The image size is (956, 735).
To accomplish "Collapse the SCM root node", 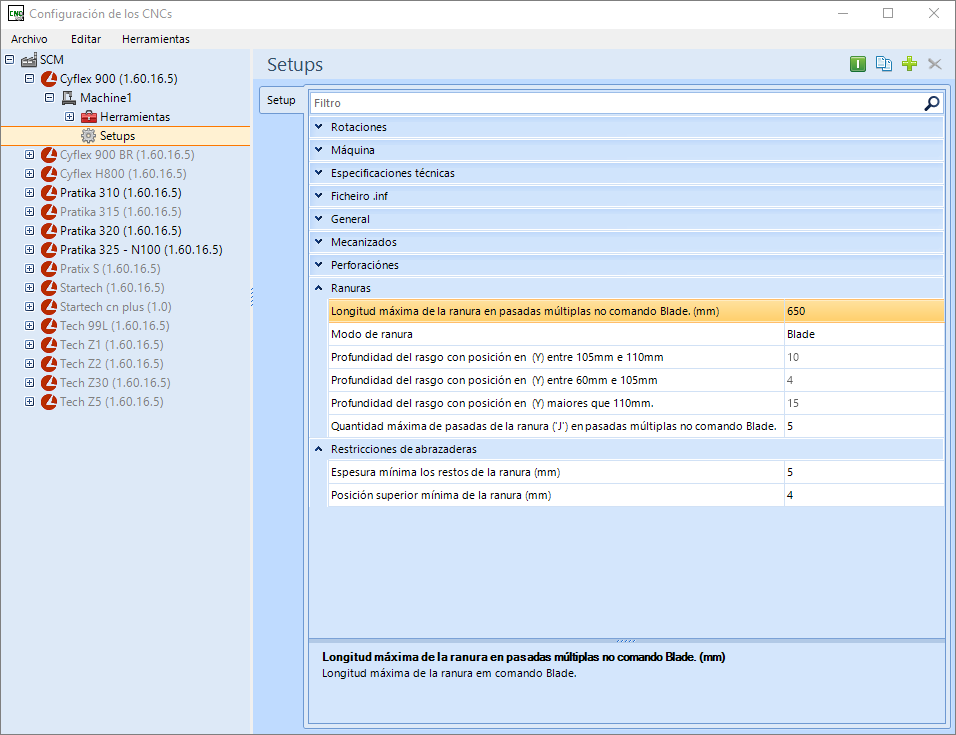I will tap(9, 60).
